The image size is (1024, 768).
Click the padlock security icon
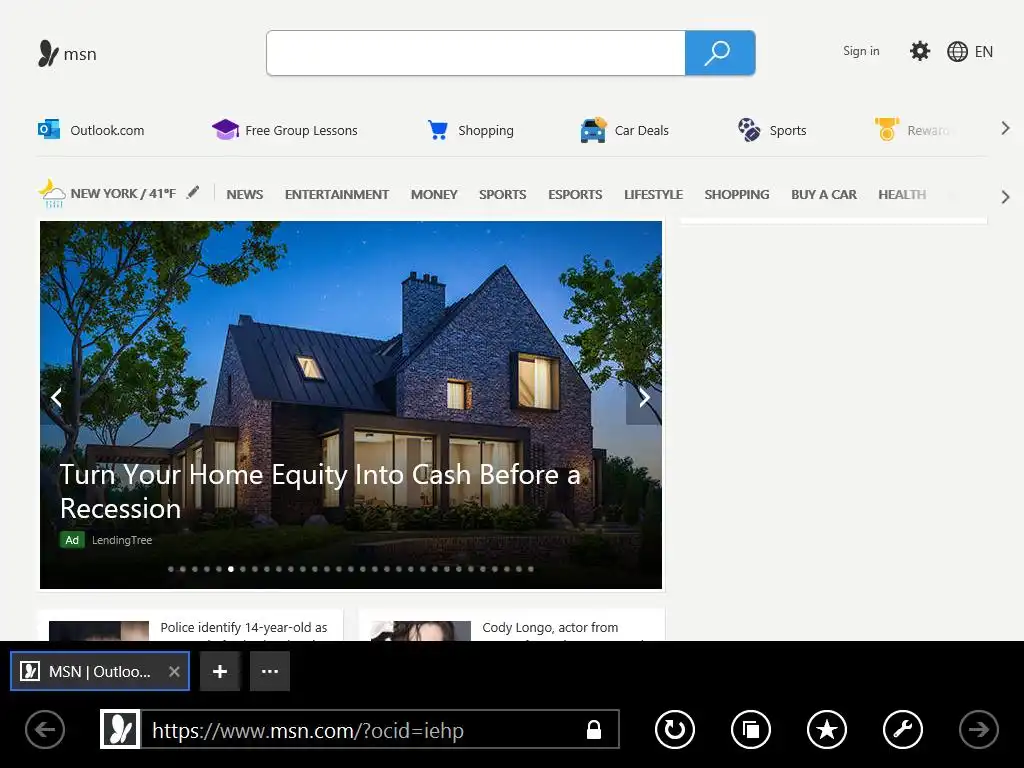594,729
